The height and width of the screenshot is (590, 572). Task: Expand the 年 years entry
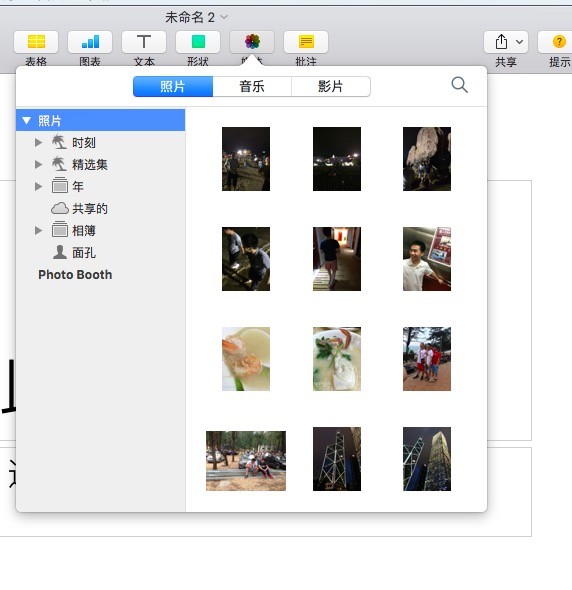point(38,186)
